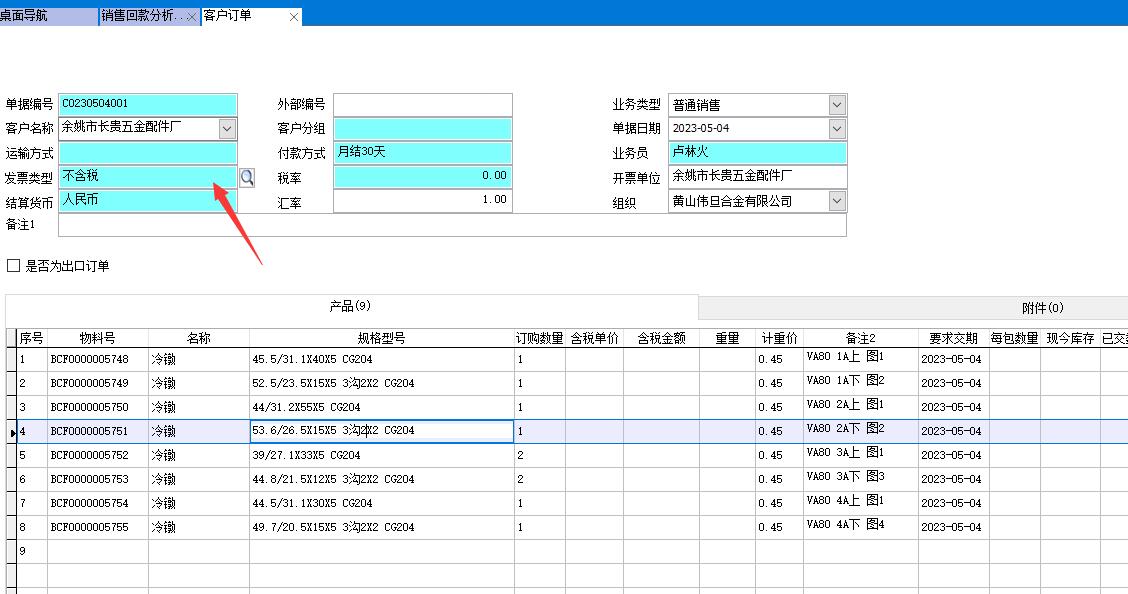The width and height of the screenshot is (1128, 594).
Task: Click the 要求交期 column header
Action: [953, 339]
